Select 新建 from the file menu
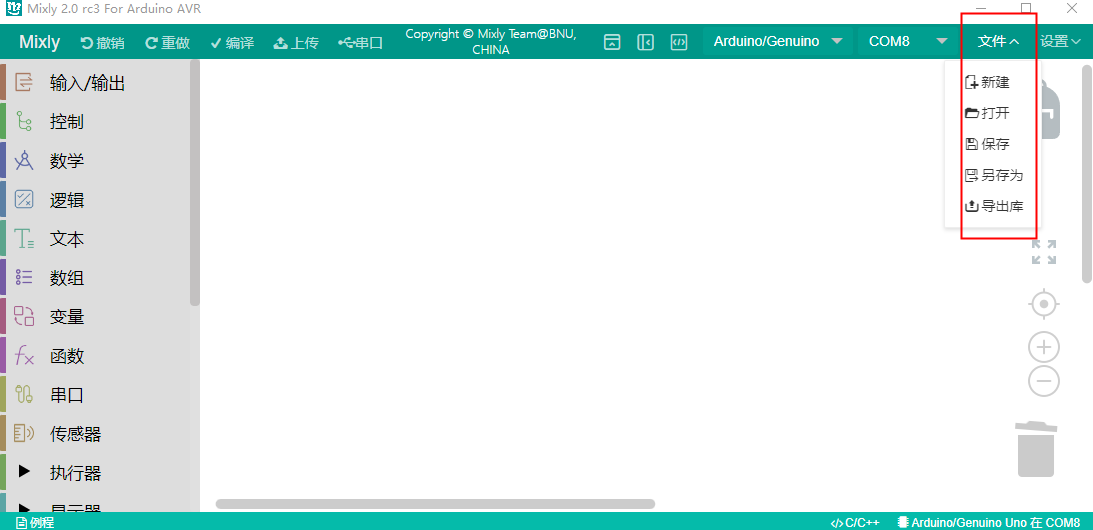 (x=987, y=83)
